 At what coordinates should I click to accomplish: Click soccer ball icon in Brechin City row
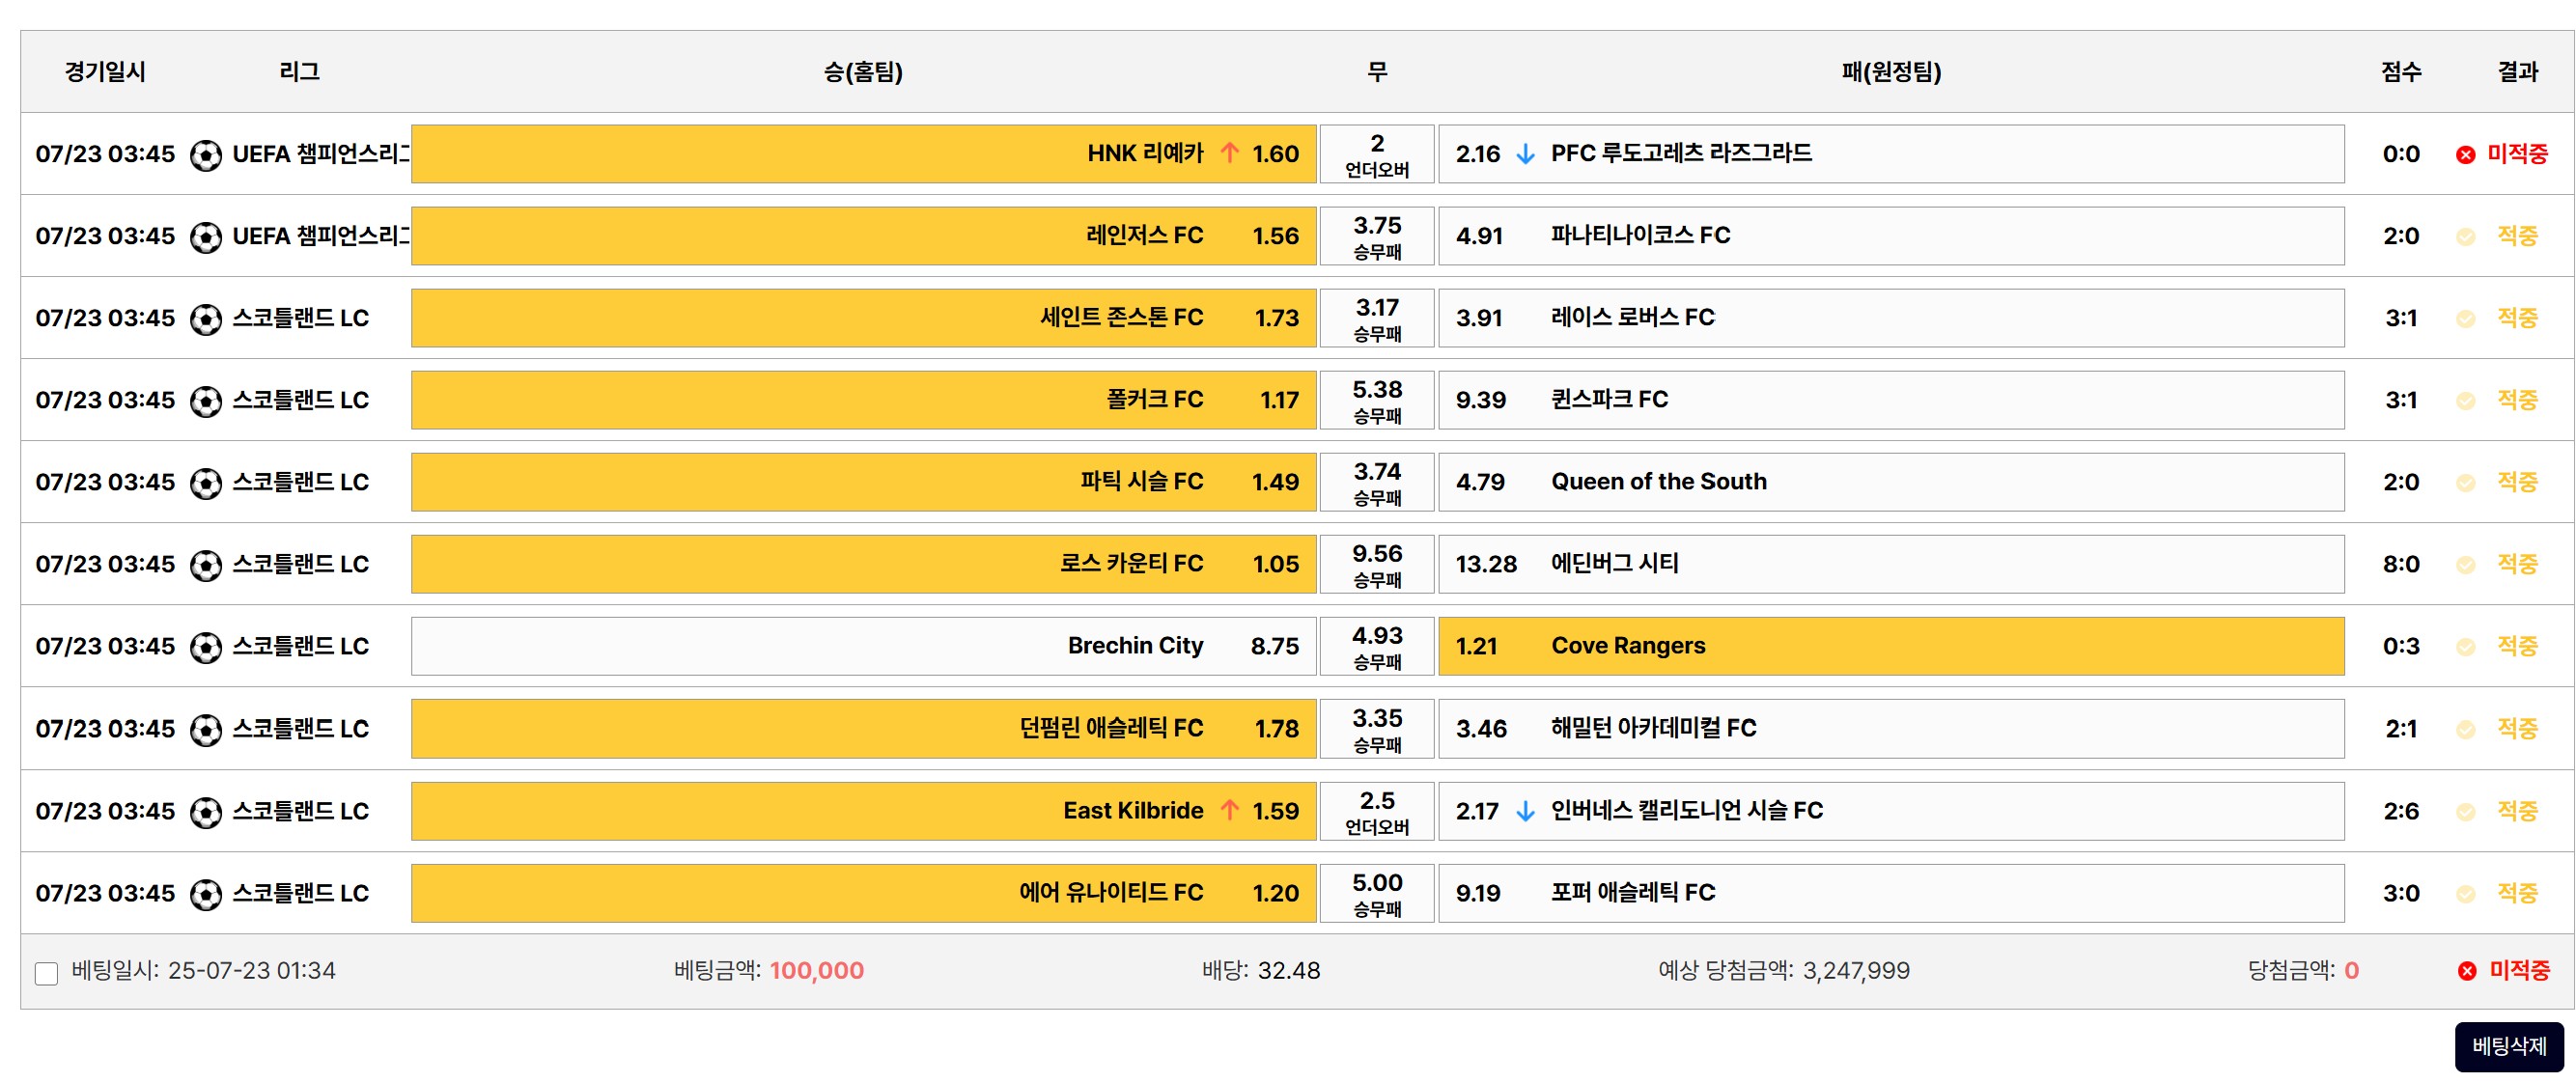pos(206,647)
